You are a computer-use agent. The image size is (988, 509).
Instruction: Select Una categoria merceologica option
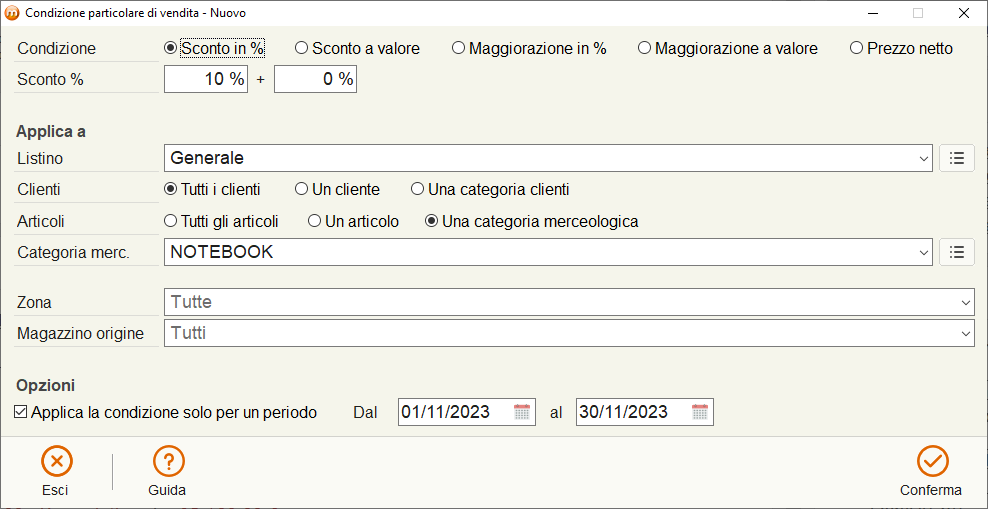532,221
